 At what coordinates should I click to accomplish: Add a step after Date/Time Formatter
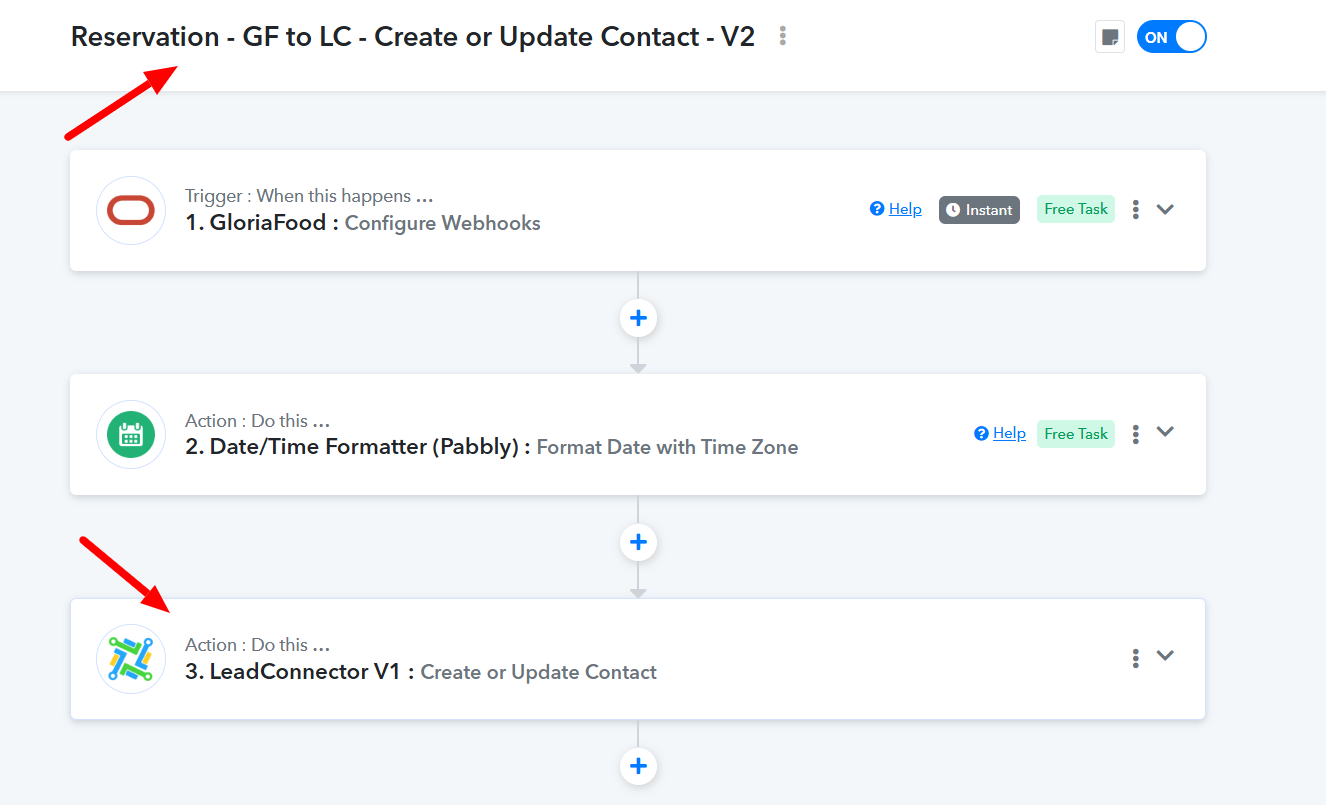638,542
